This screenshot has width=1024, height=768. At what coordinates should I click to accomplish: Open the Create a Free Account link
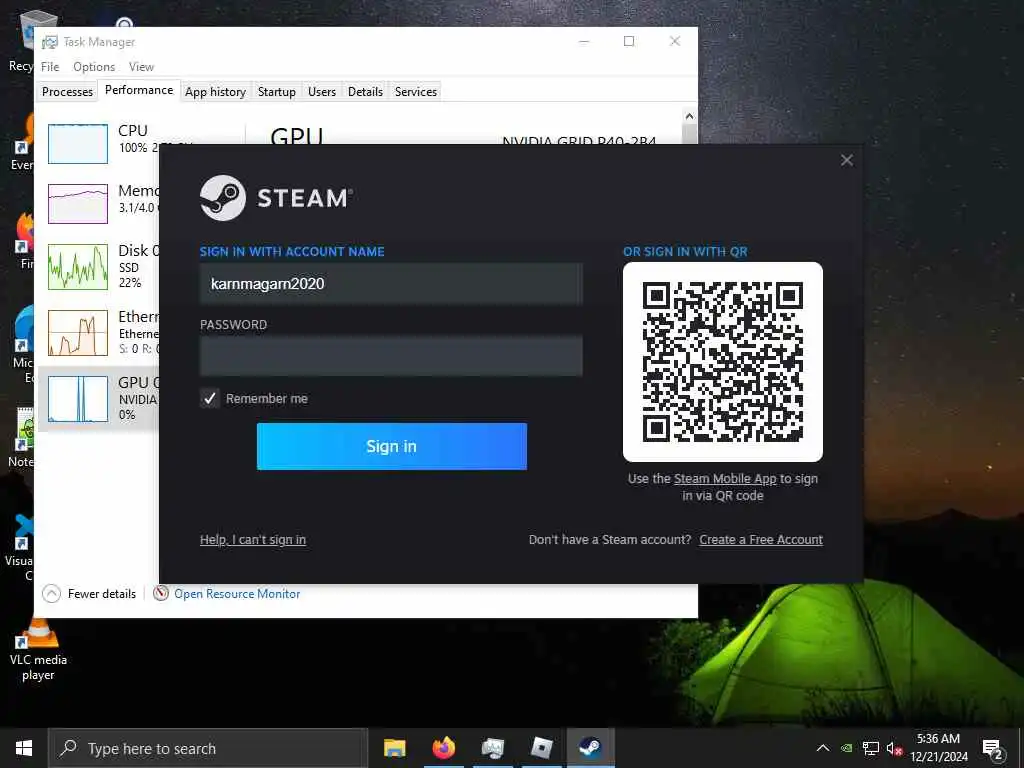761,539
